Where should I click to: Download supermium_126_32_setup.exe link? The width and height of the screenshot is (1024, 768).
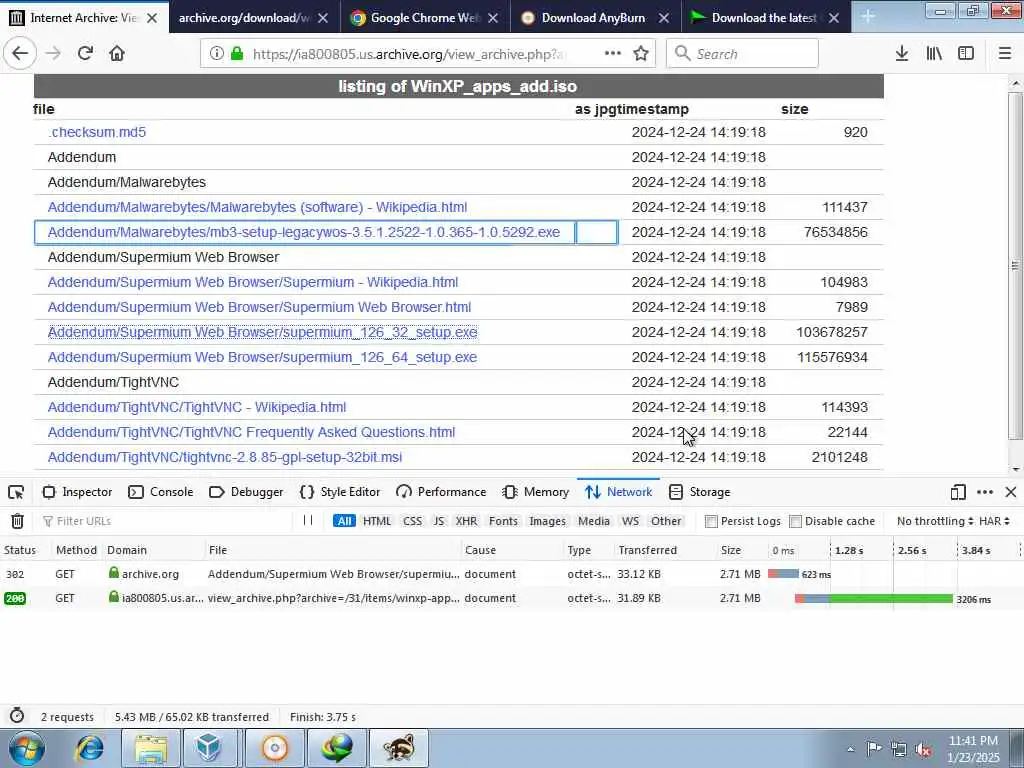click(x=263, y=332)
